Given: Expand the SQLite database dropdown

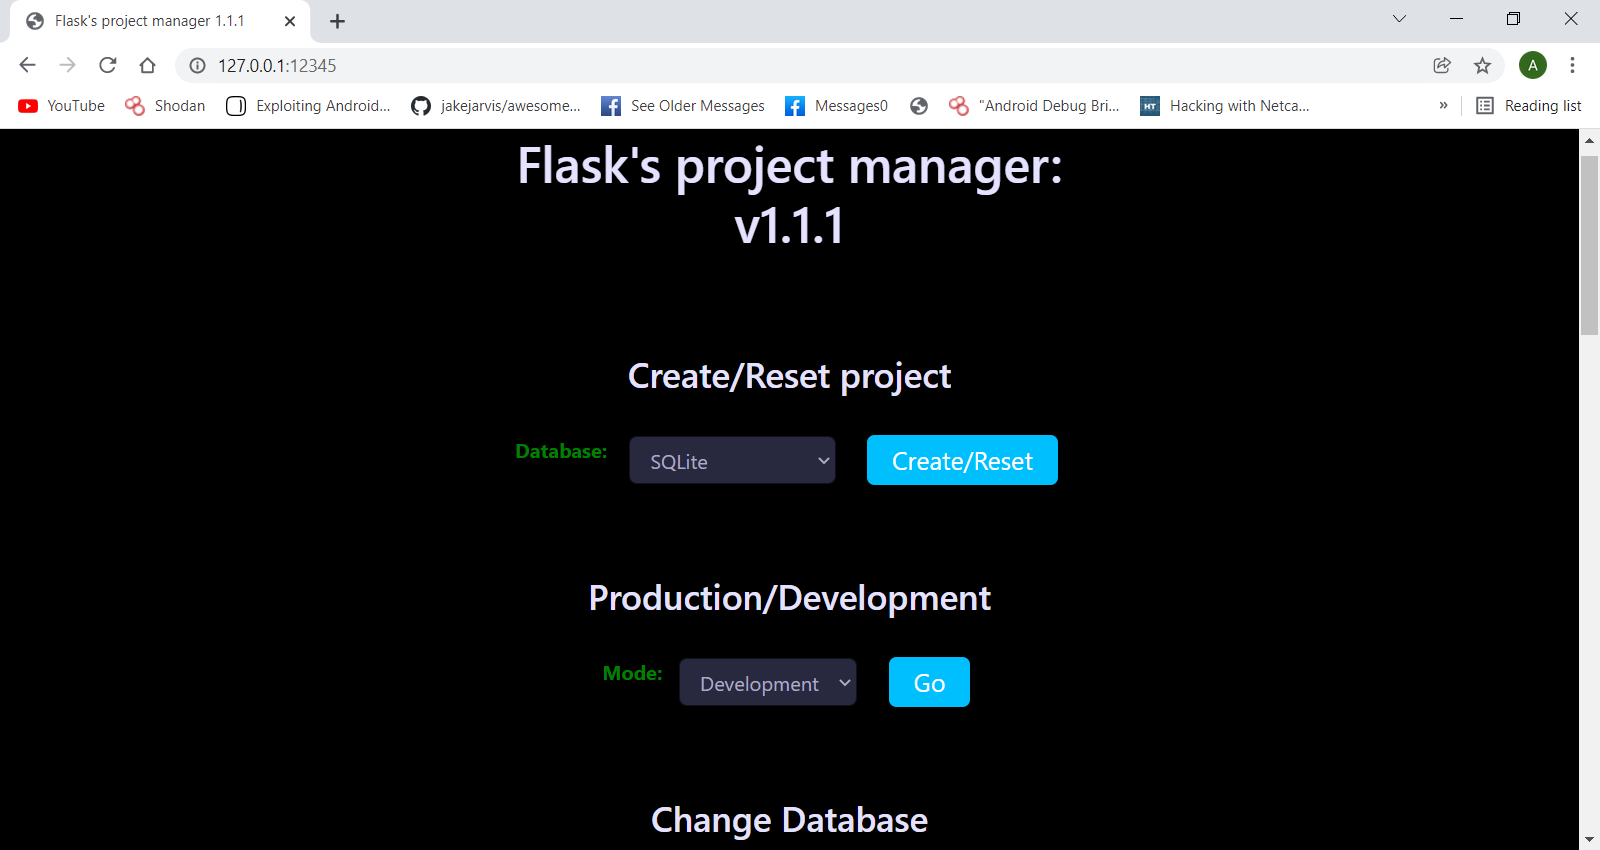Looking at the screenshot, I should coord(732,460).
